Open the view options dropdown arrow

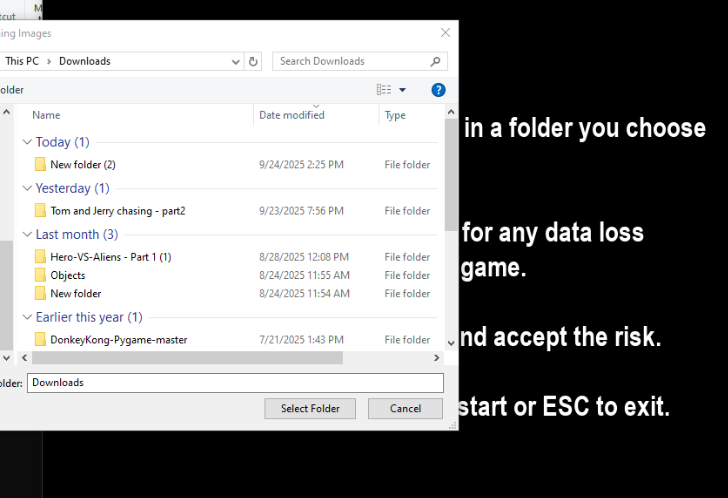tap(403, 90)
